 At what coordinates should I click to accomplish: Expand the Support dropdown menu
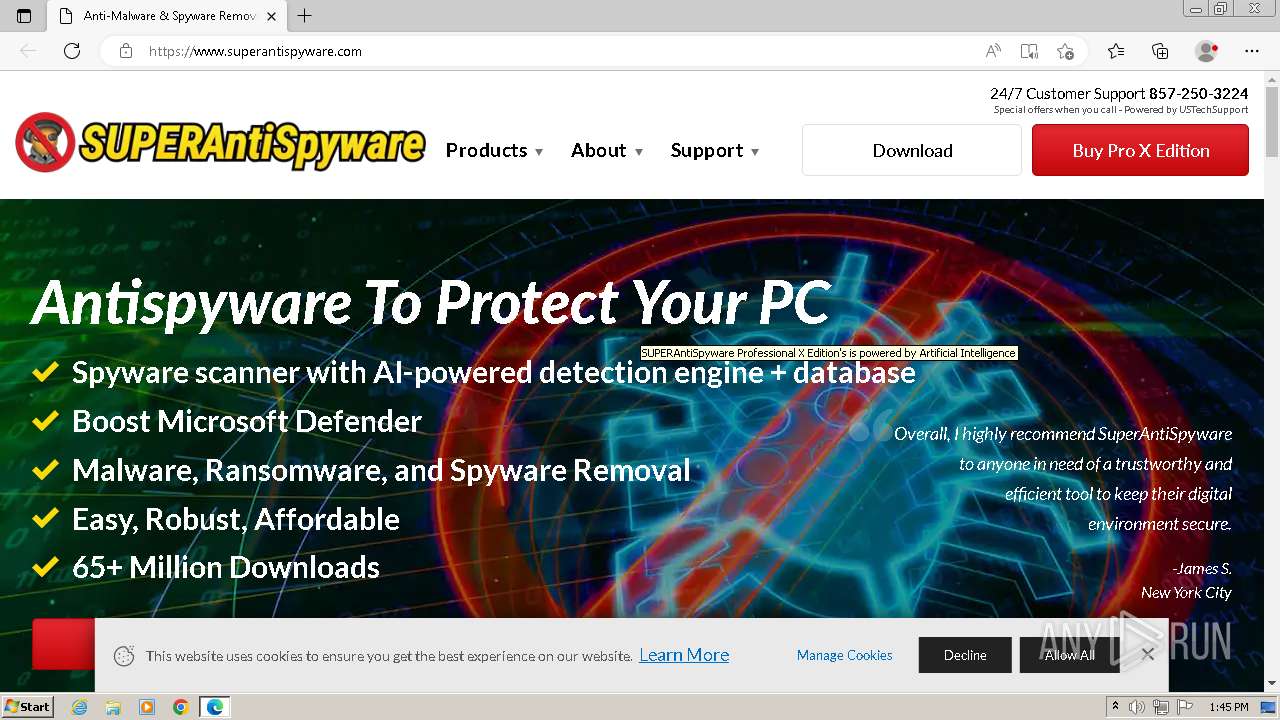tap(715, 150)
